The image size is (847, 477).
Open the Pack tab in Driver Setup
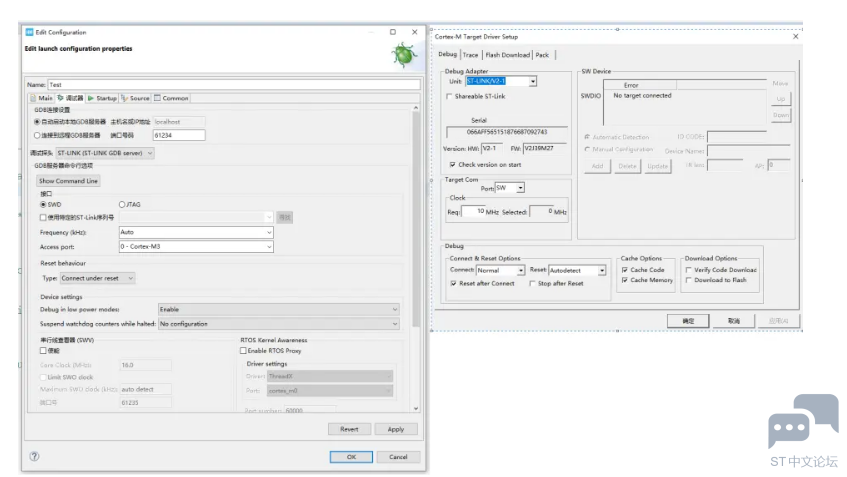point(542,55)
